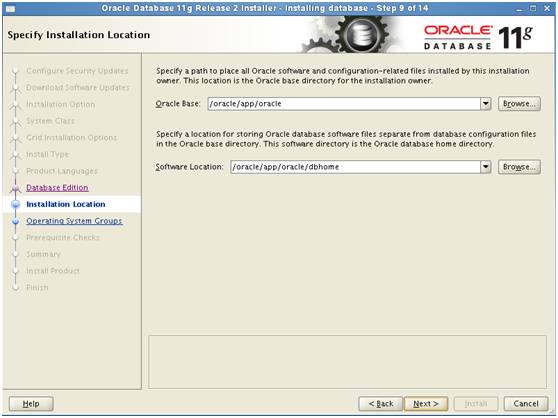
Task: Cancel the installer with Cancel button
Action: point(526,404)
